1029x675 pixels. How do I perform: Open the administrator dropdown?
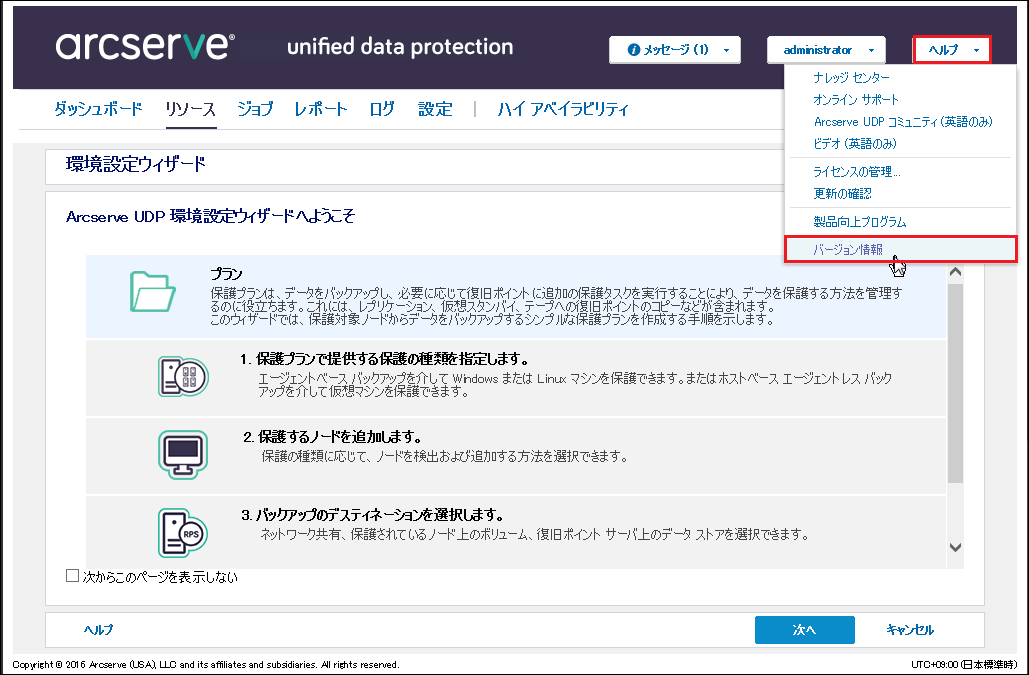pyautogui.click(x=826, y=50)
